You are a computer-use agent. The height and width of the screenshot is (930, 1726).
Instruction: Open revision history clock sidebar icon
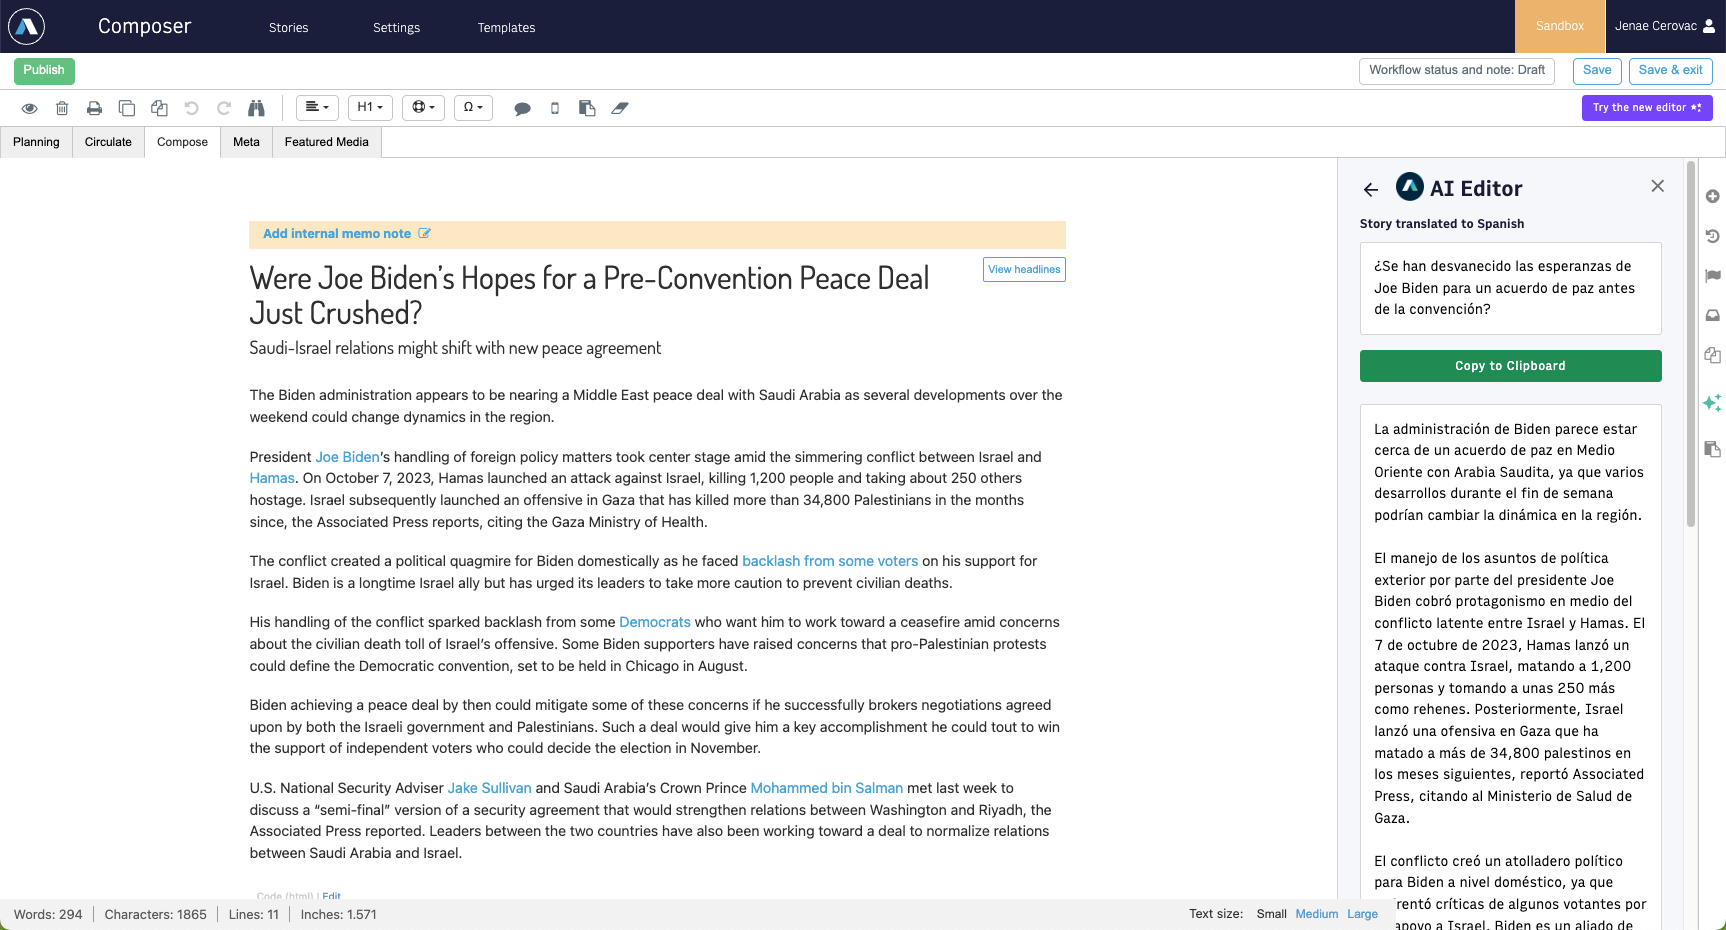(1712, 236)
